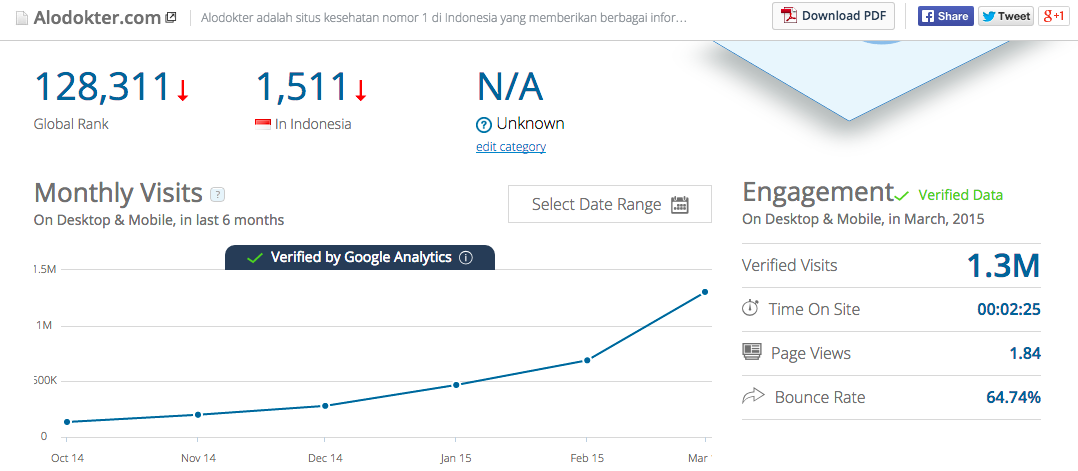Share the page on Facebook

[945, 16]
